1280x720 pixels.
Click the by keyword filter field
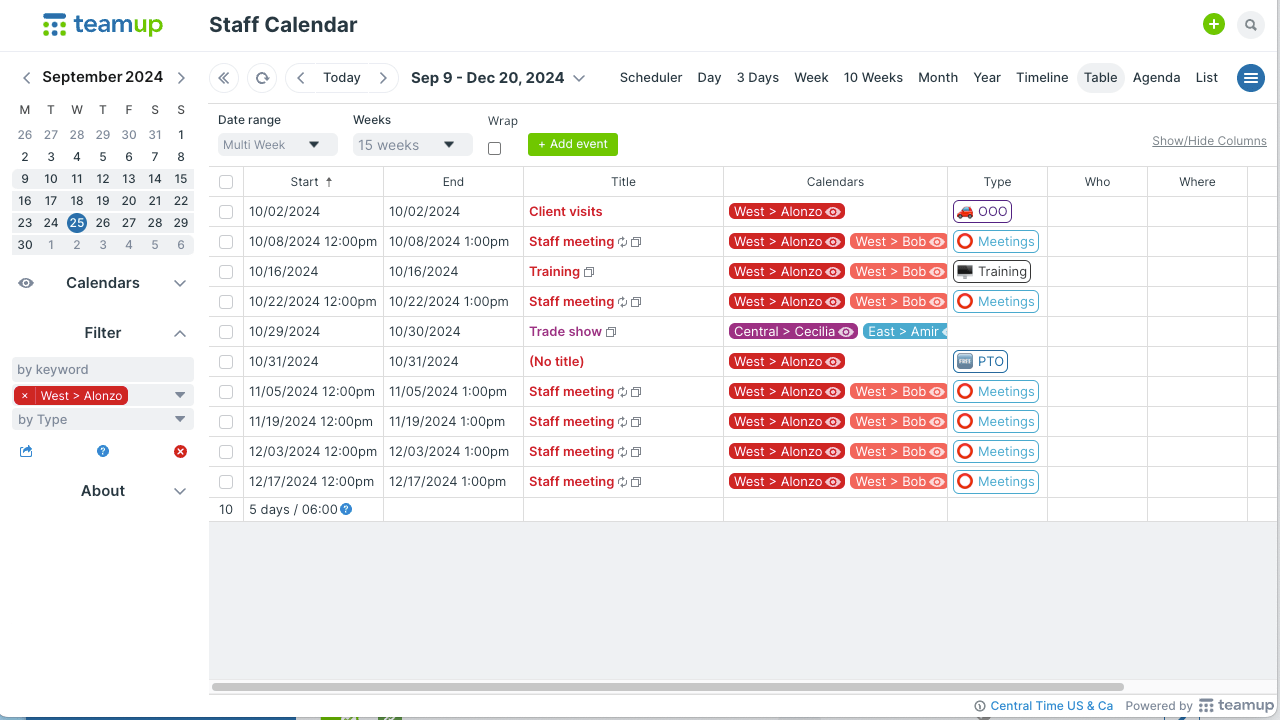pos(103,370)
